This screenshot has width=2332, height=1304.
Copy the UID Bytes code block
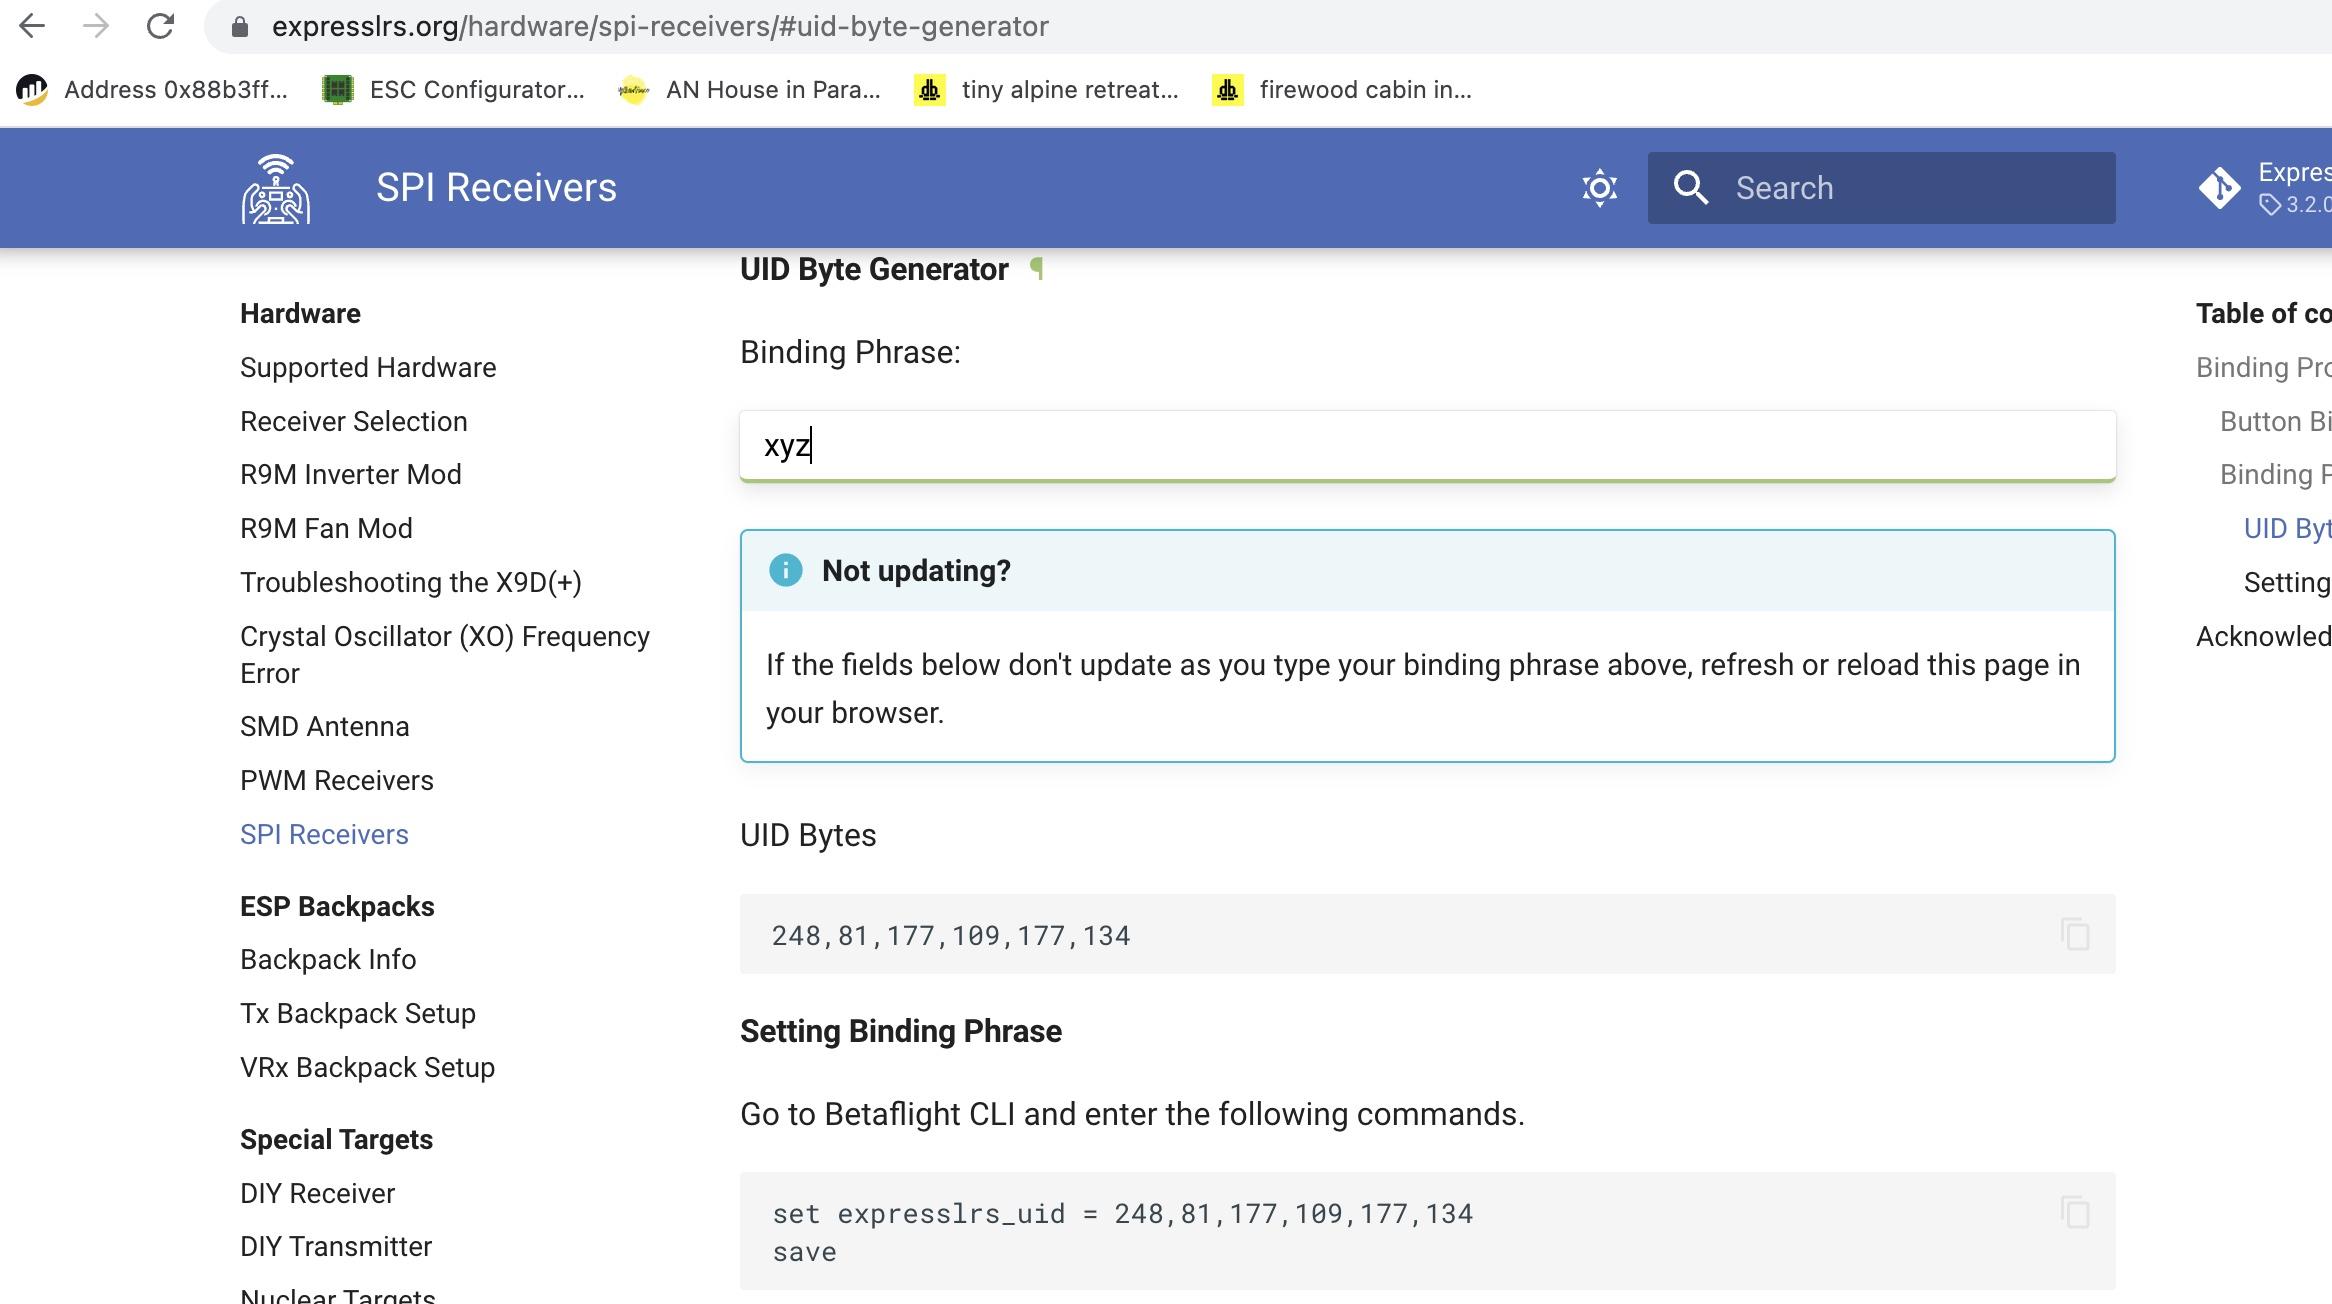[2075, 934]
